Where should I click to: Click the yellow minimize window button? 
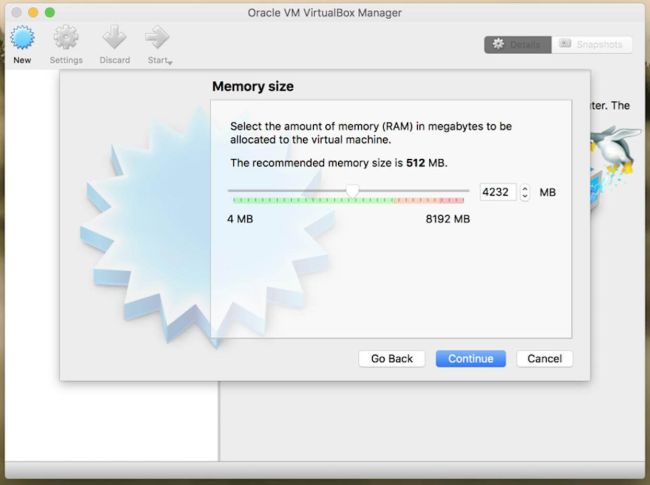coord(33,12)
